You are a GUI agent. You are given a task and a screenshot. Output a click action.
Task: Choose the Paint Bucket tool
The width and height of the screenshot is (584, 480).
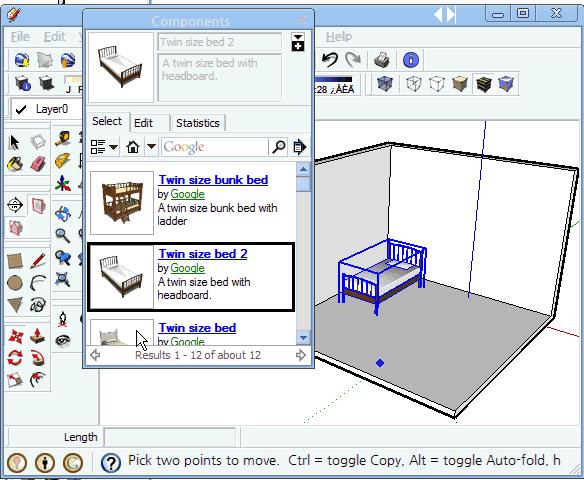pos(15,164)
